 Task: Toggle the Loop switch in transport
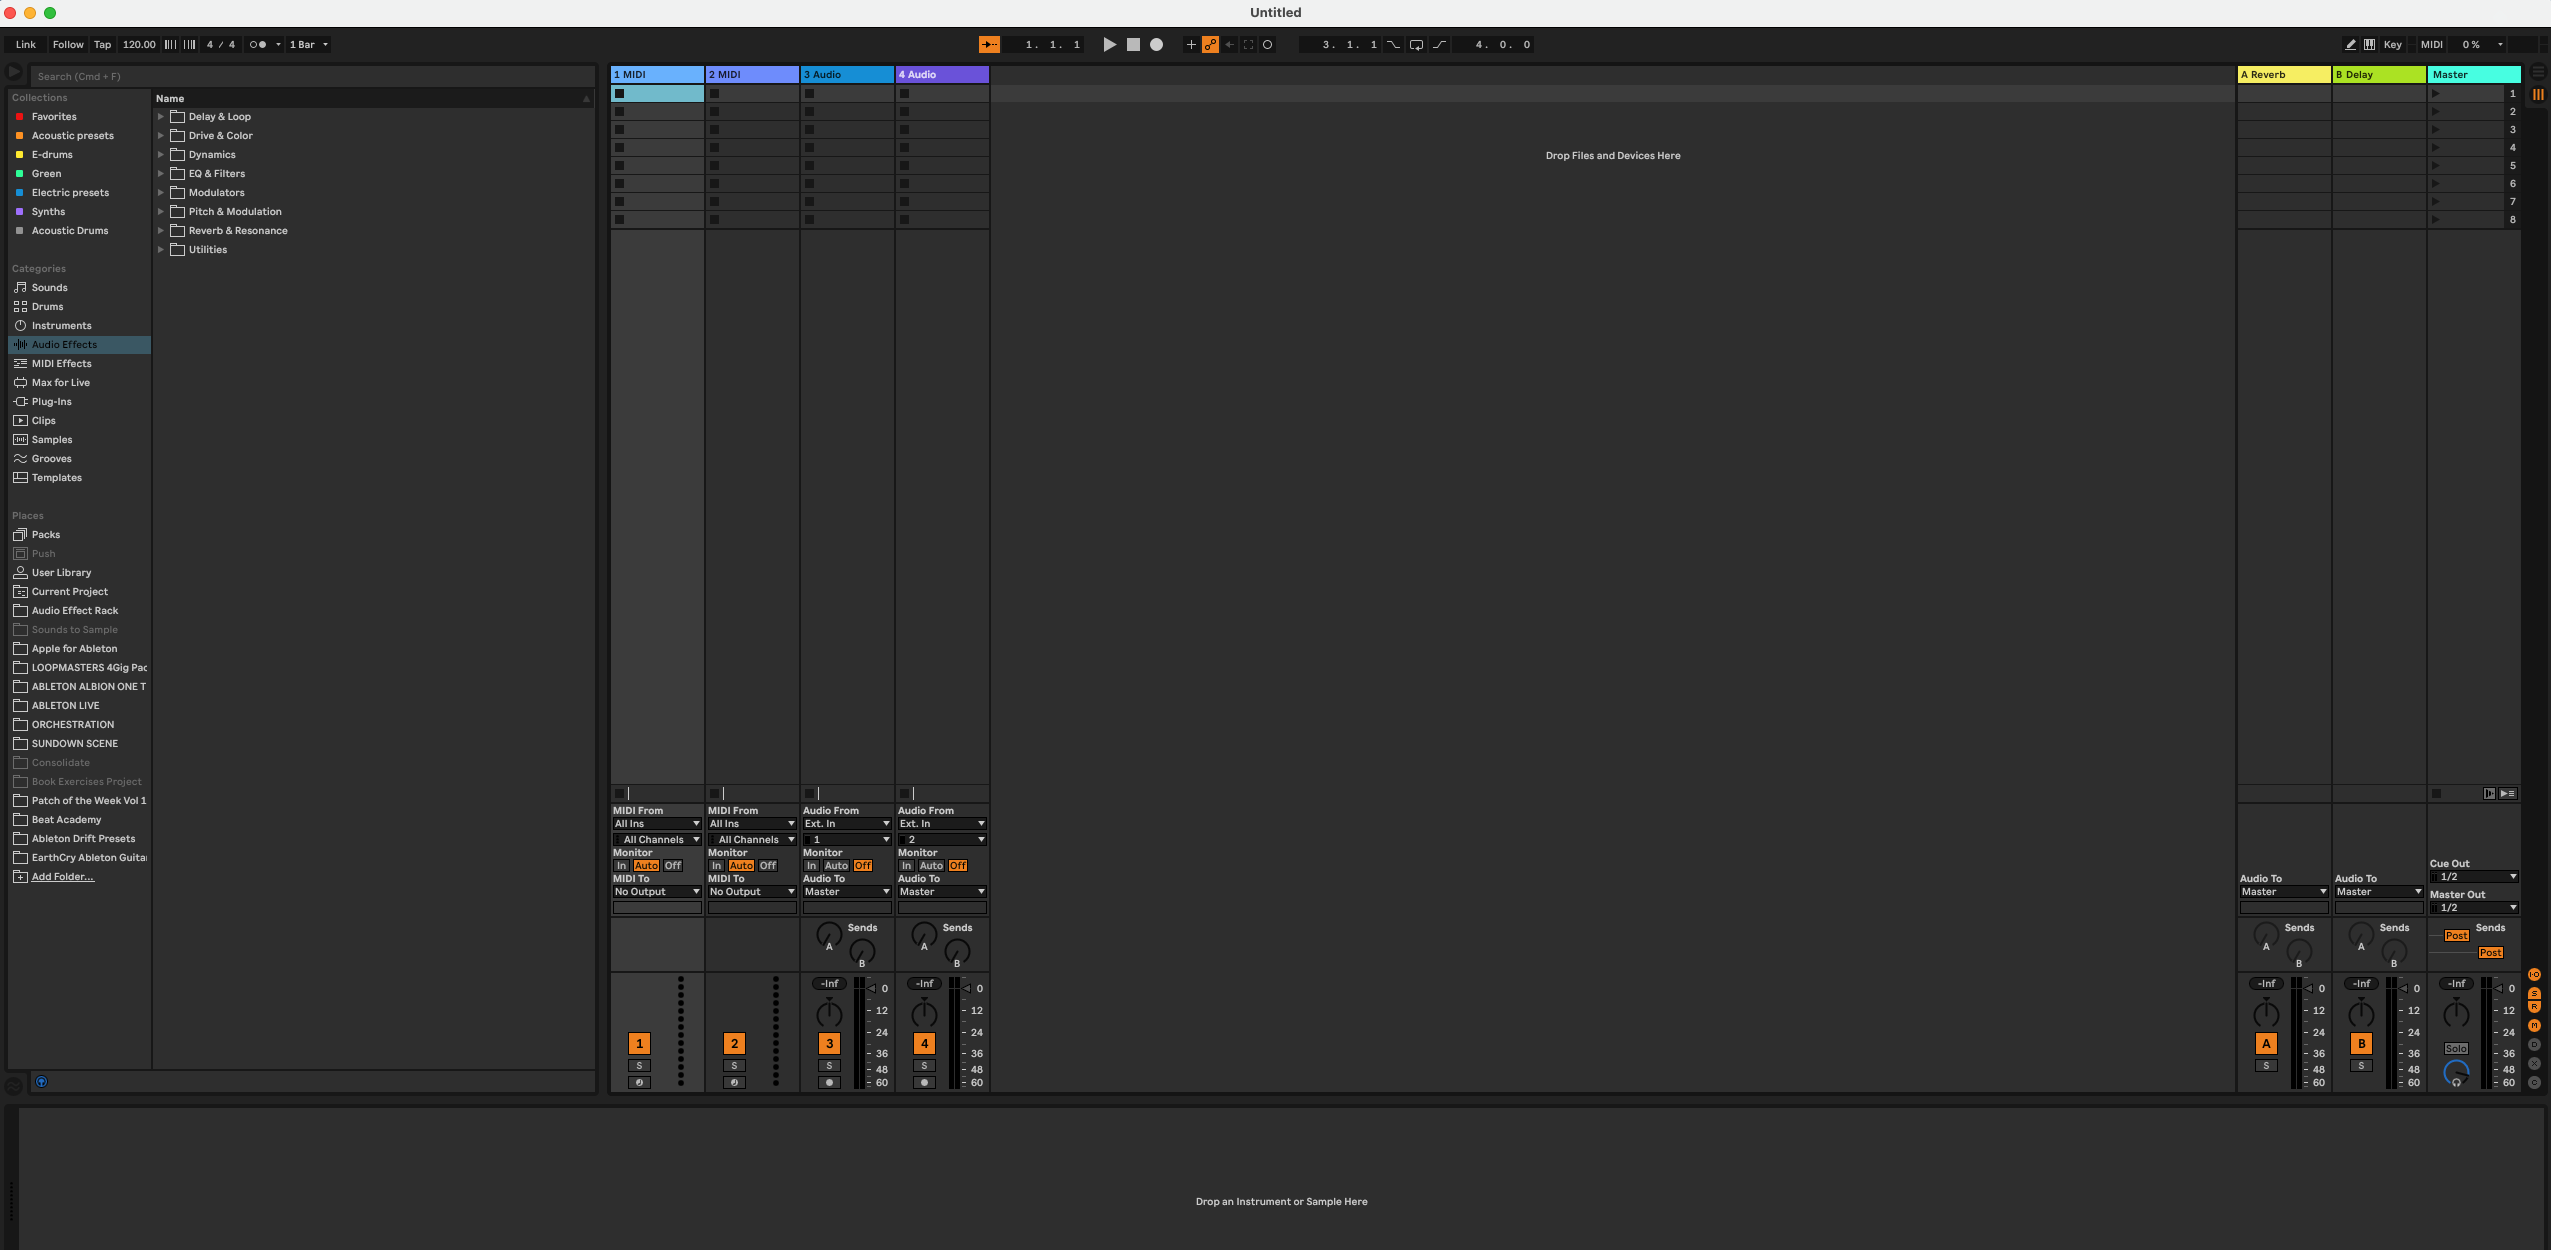(1416, 44)
